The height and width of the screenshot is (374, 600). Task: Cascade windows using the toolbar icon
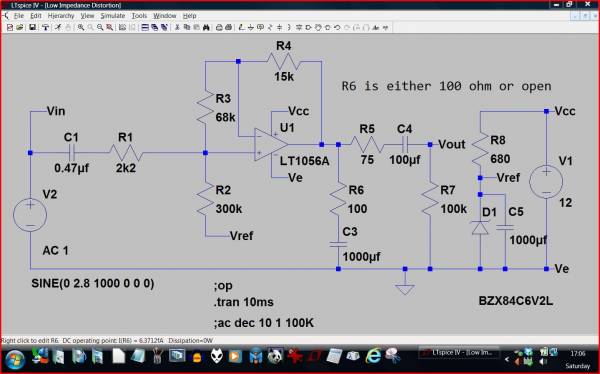[x=155, y=28]
